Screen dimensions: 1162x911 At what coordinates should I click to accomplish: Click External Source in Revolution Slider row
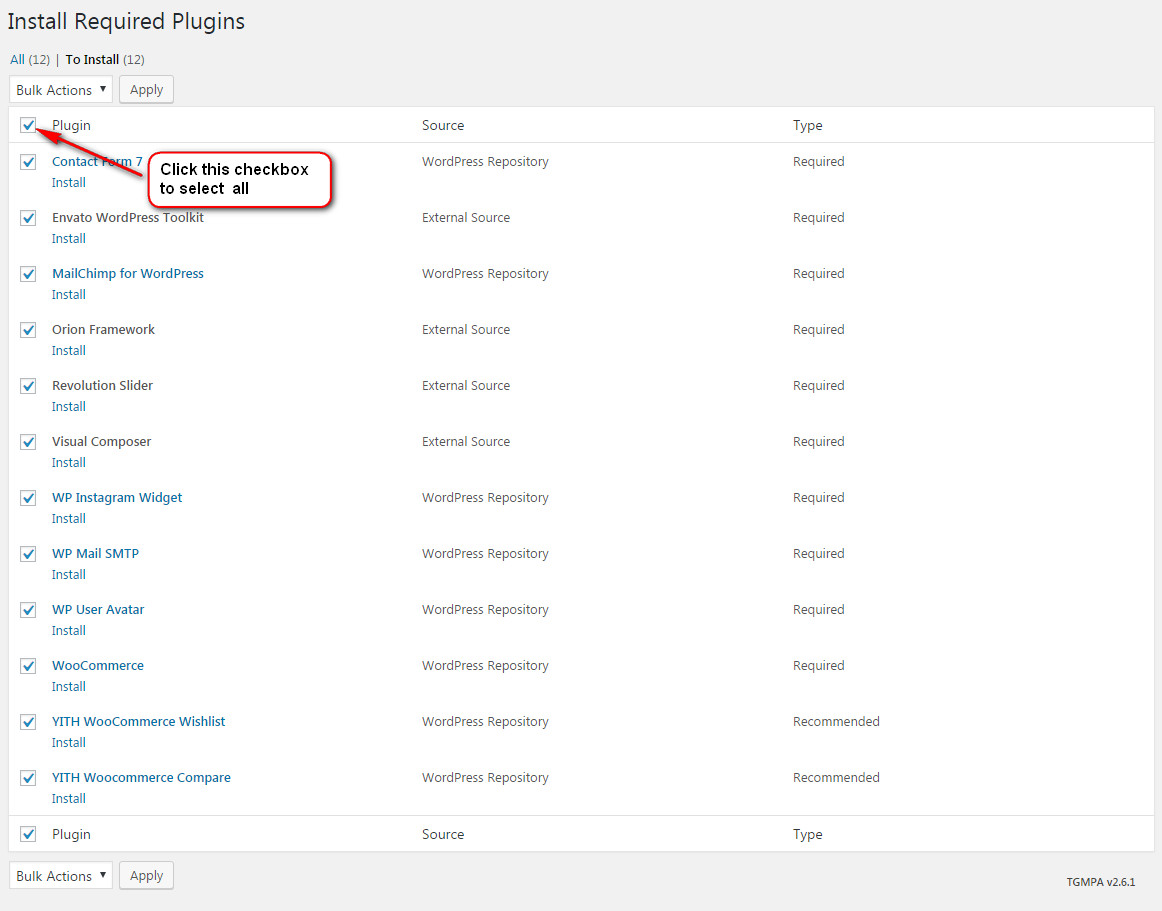[x=466, y=385]
